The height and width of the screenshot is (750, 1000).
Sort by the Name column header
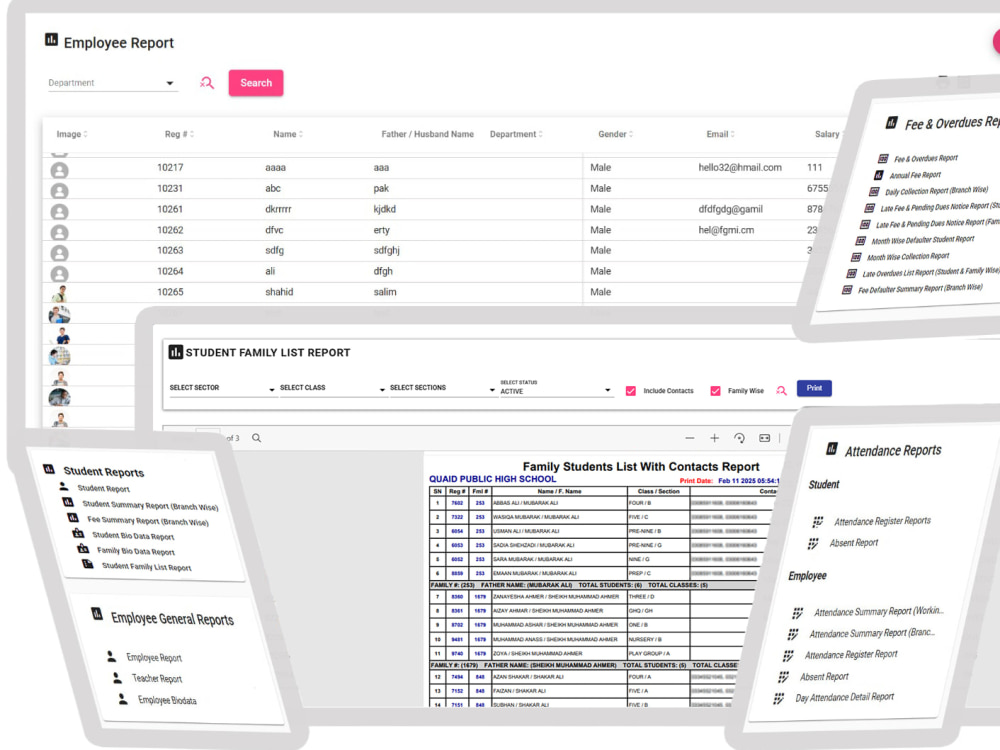pyautogui.click(x=288, y=134)
